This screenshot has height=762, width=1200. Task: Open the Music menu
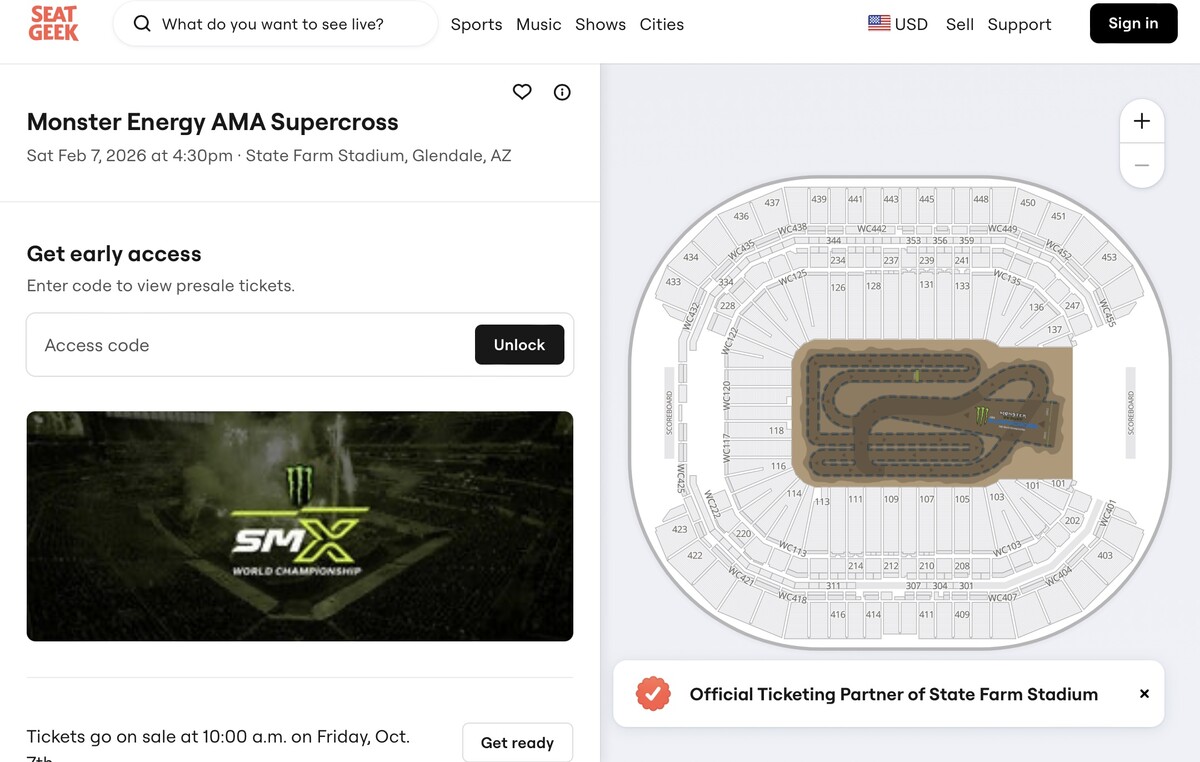point(538,24)
